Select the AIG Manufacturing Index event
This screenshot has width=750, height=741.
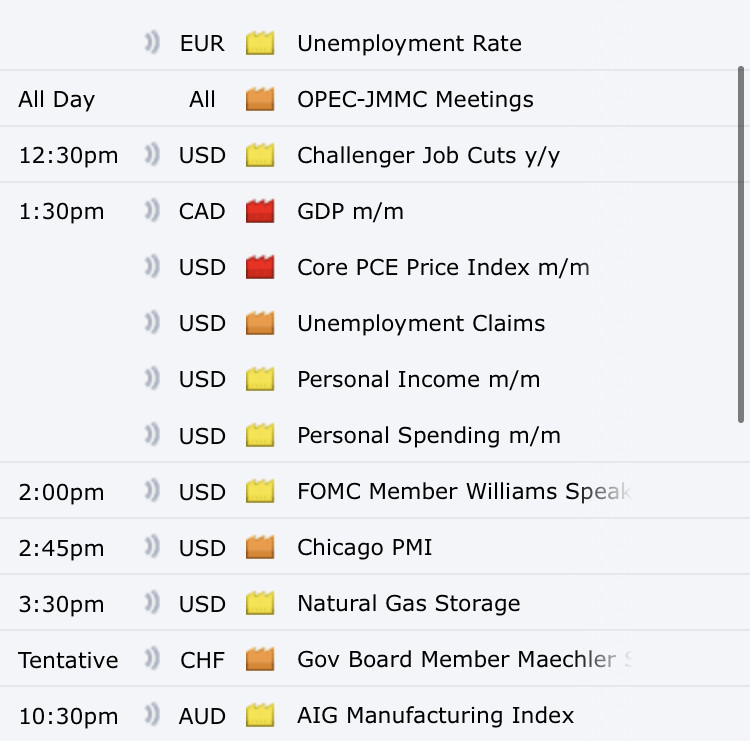click(435, 716)
